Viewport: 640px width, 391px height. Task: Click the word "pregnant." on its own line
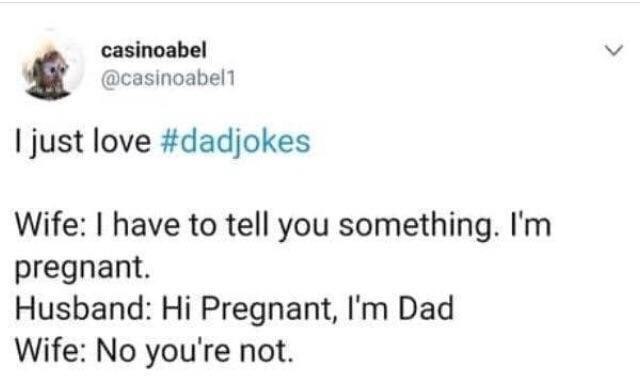click(82, 269)
